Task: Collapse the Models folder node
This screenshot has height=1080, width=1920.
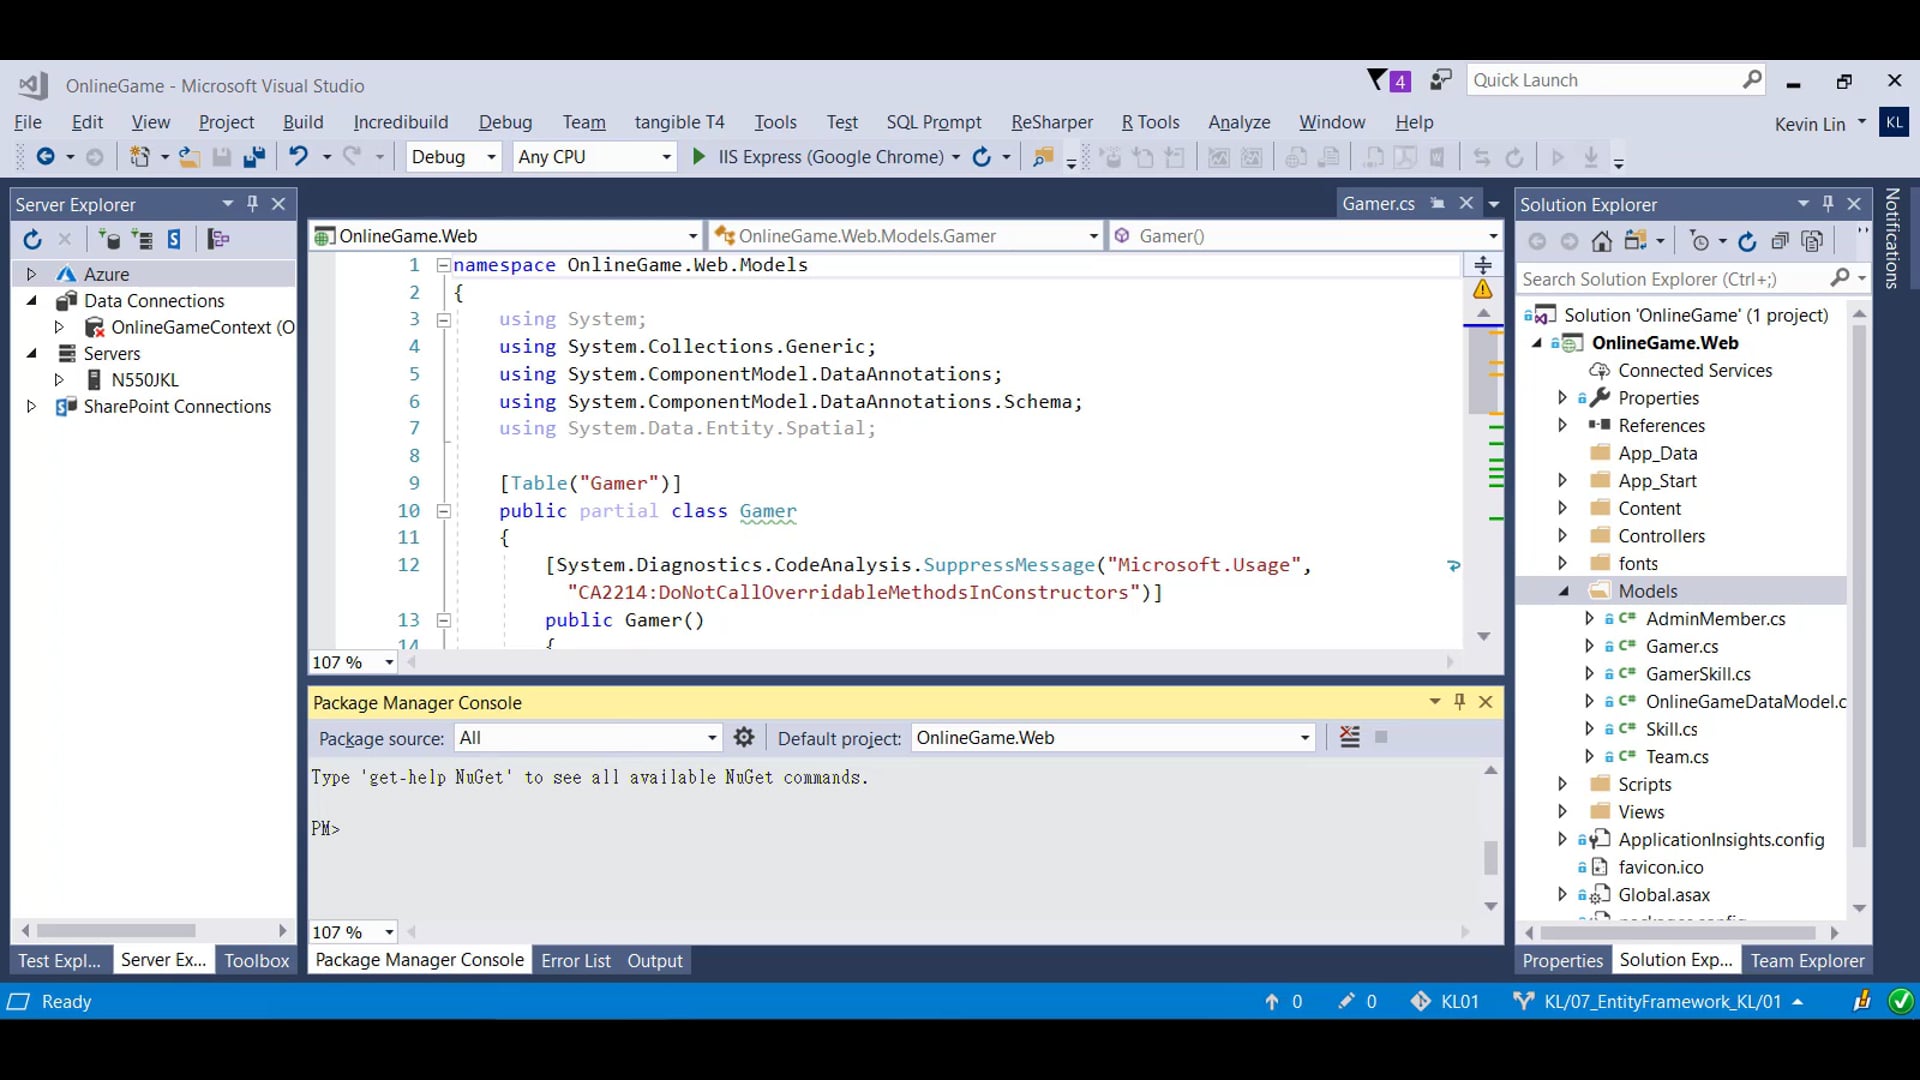Action: (x=1566, y=591)
